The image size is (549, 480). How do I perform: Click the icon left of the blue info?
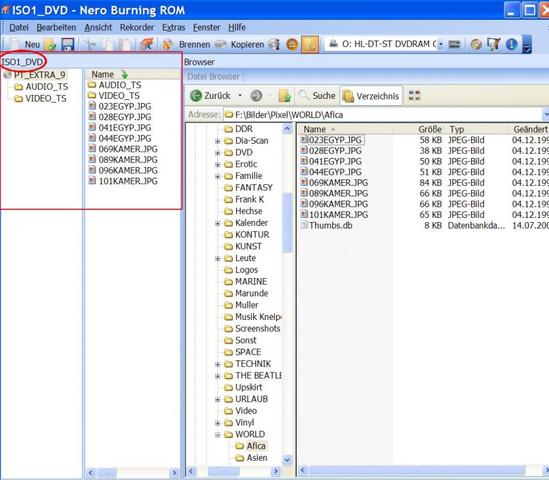pos(494,44)
